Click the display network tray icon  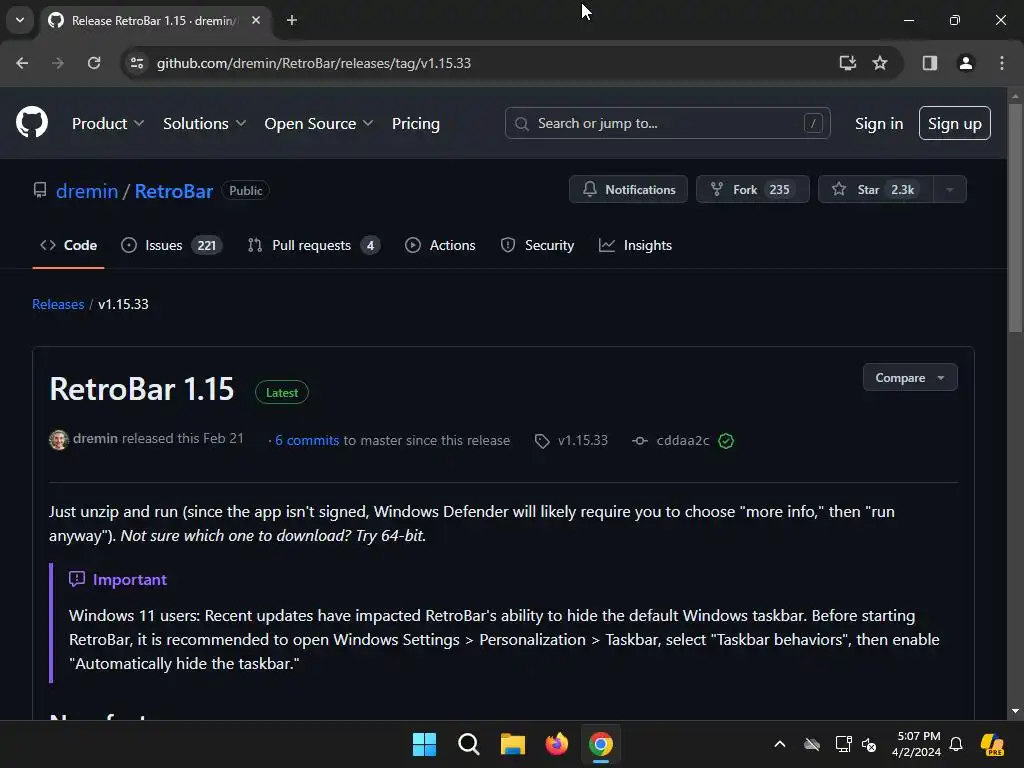[842, 744]
